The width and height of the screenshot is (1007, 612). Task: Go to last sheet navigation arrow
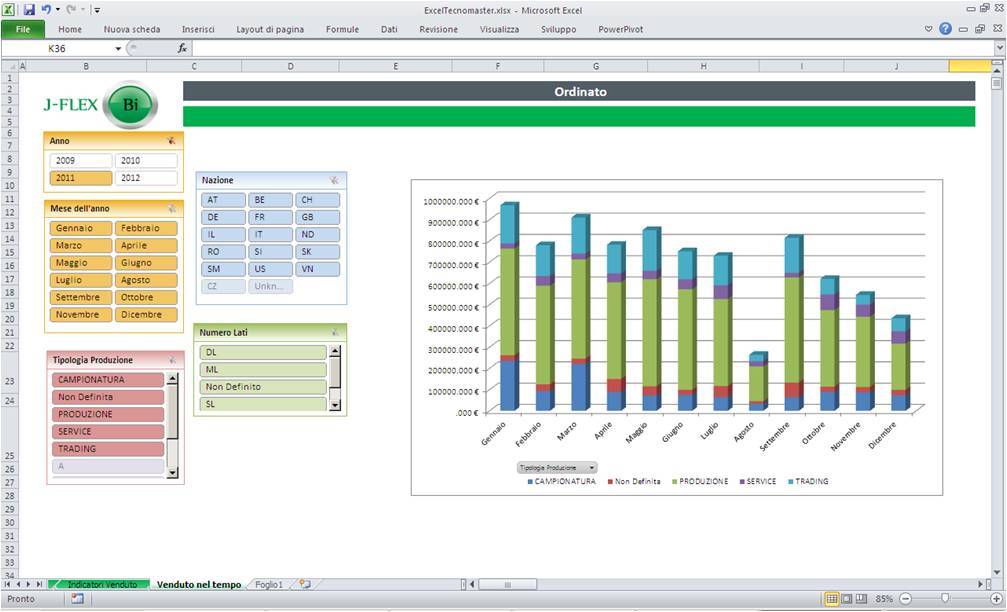(39, 584)
